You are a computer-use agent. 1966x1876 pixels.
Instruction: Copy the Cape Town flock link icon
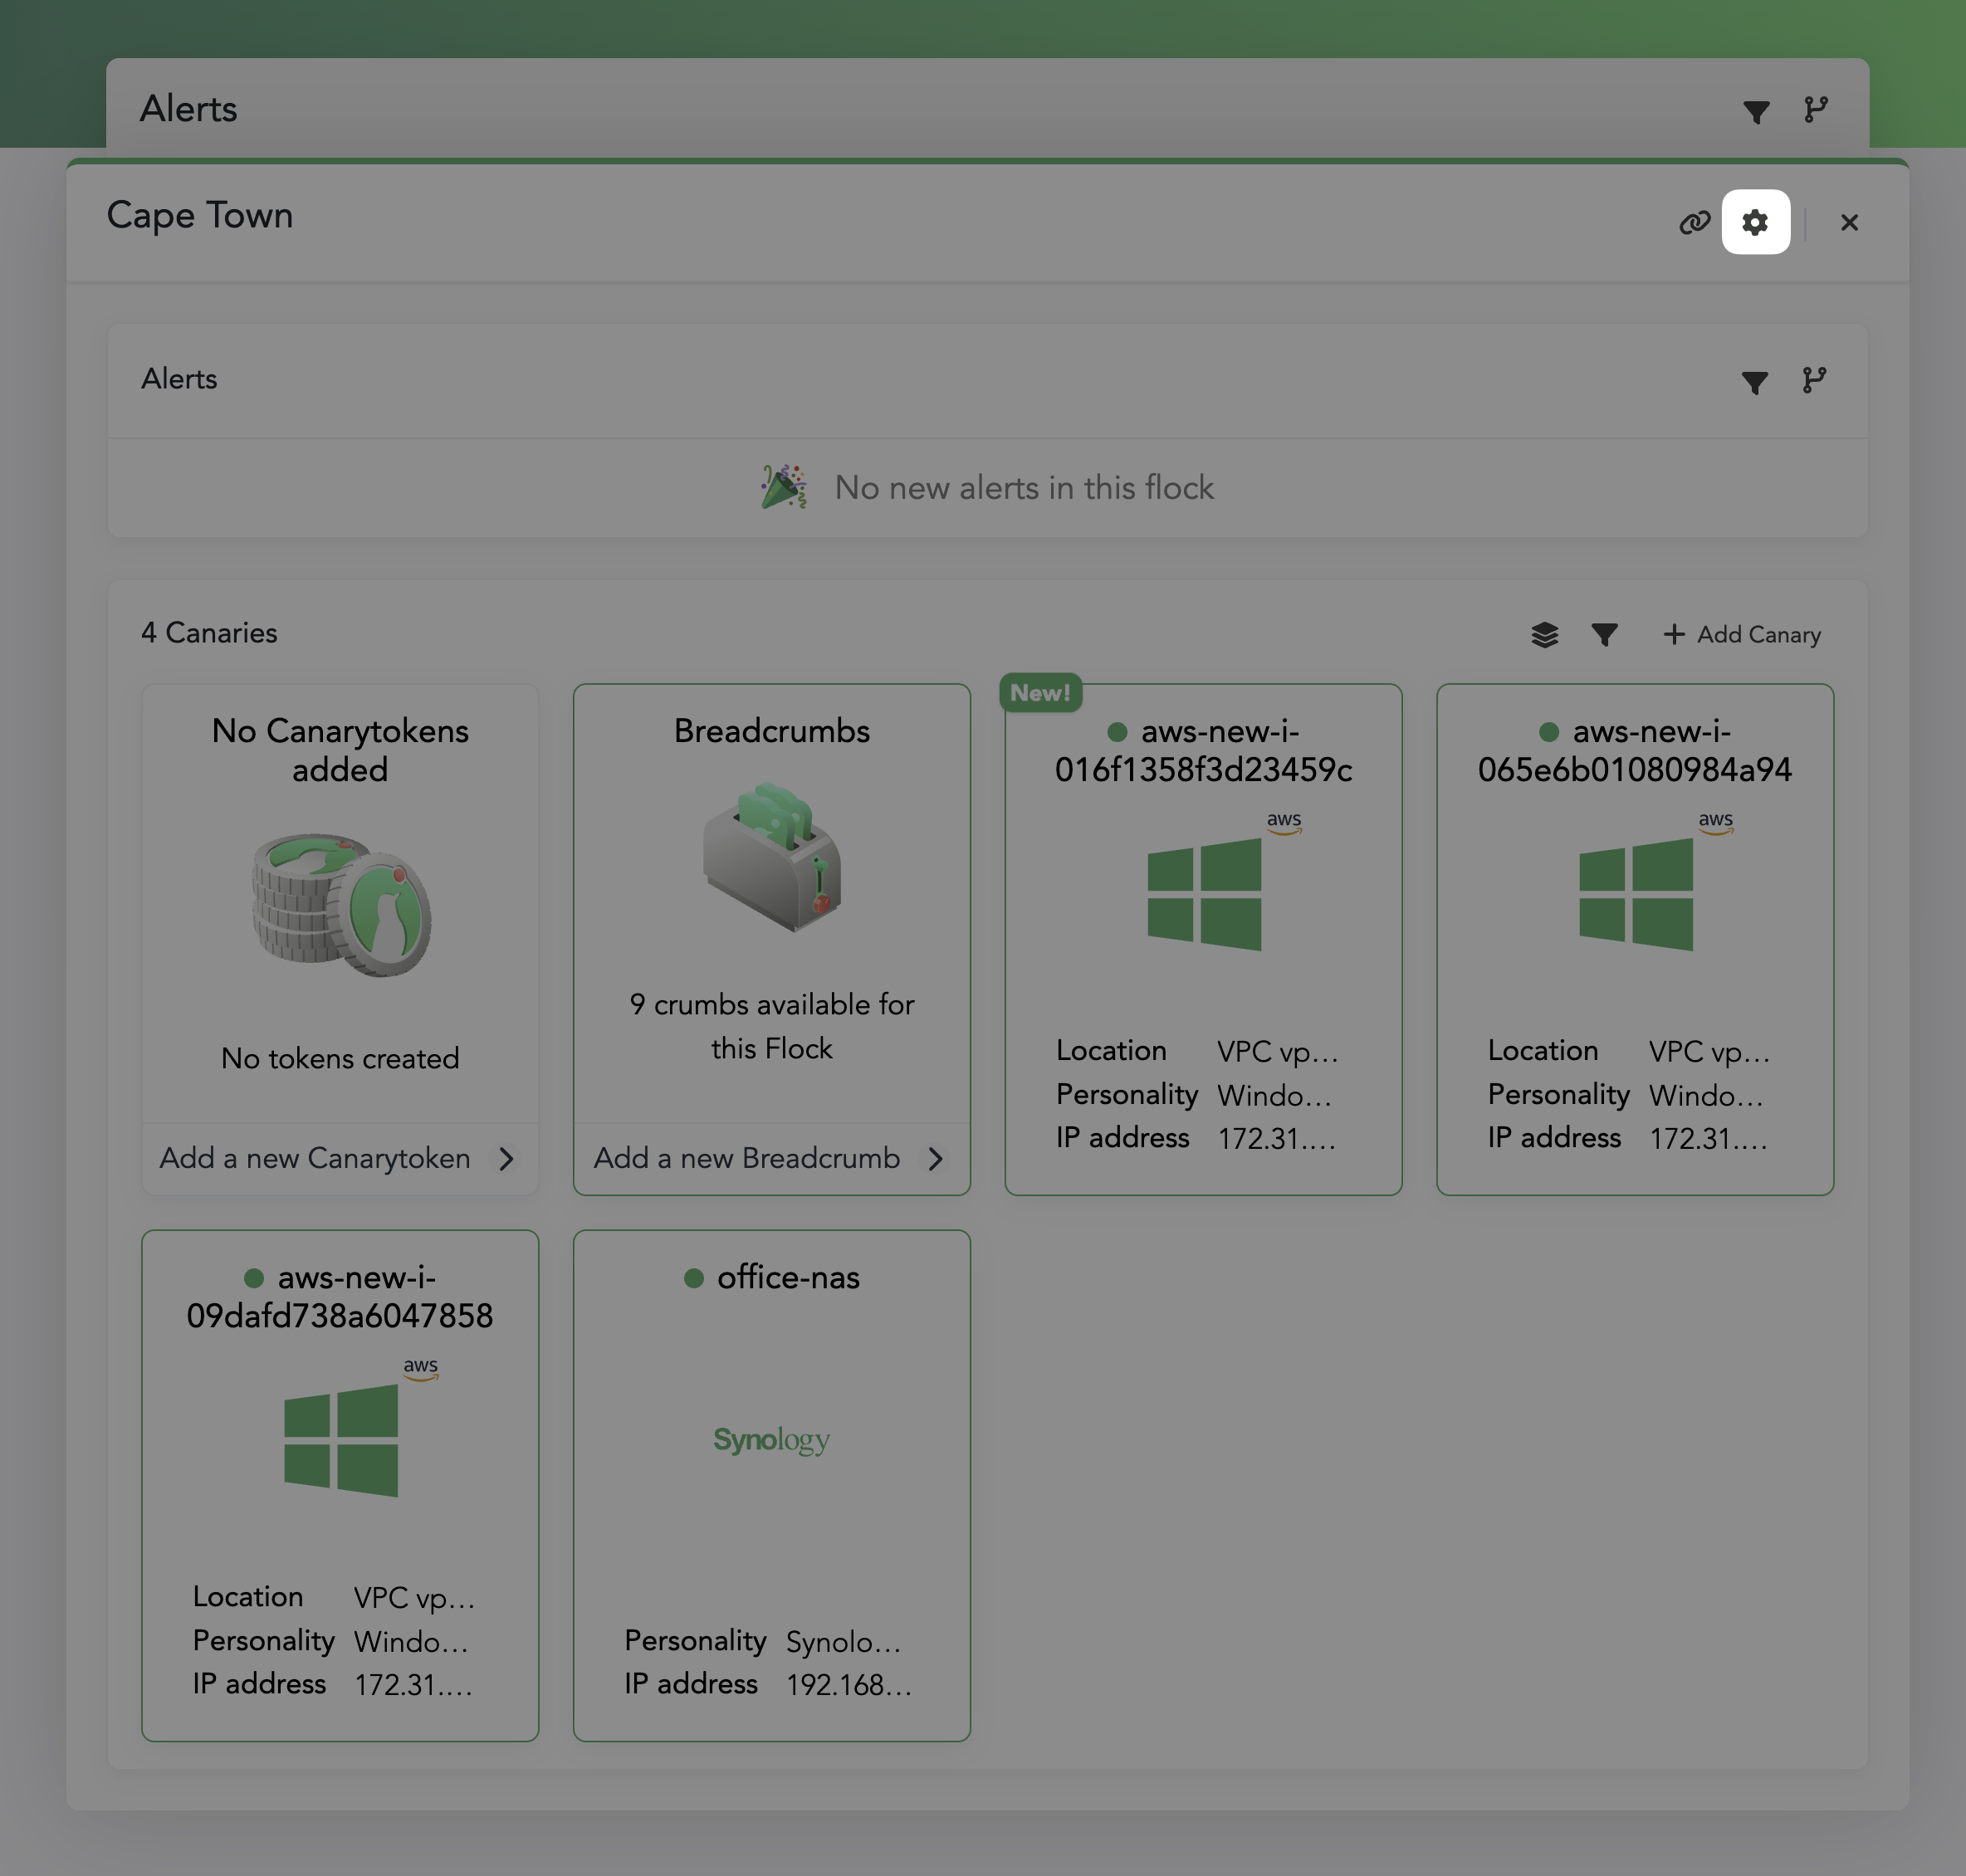click(x=1694, y=222)
